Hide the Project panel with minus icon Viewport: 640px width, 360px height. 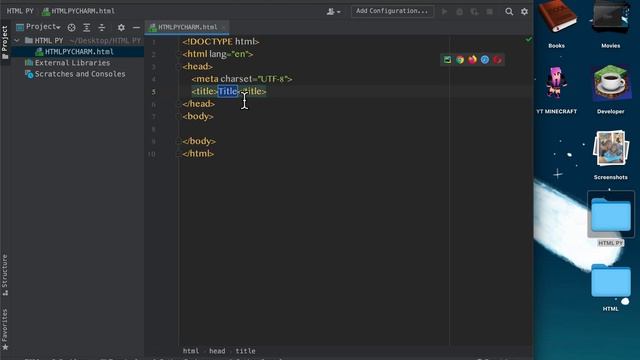(136, 27)
